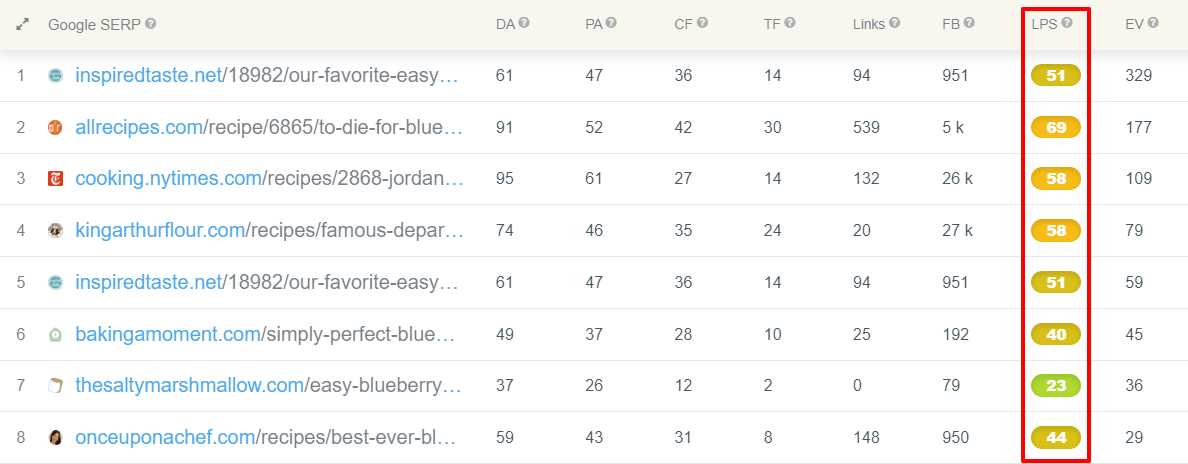
Task: Click the NYT favicon in row 3
Action: 55,179
